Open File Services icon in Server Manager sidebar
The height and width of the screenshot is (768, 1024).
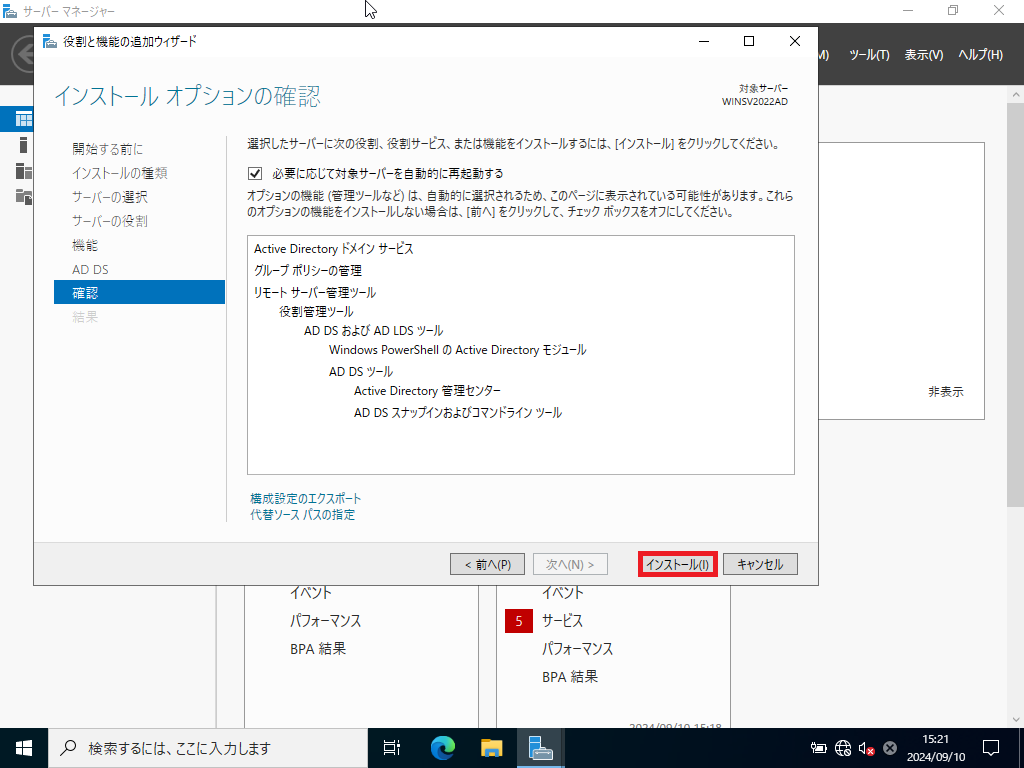(x=24, y=196)
